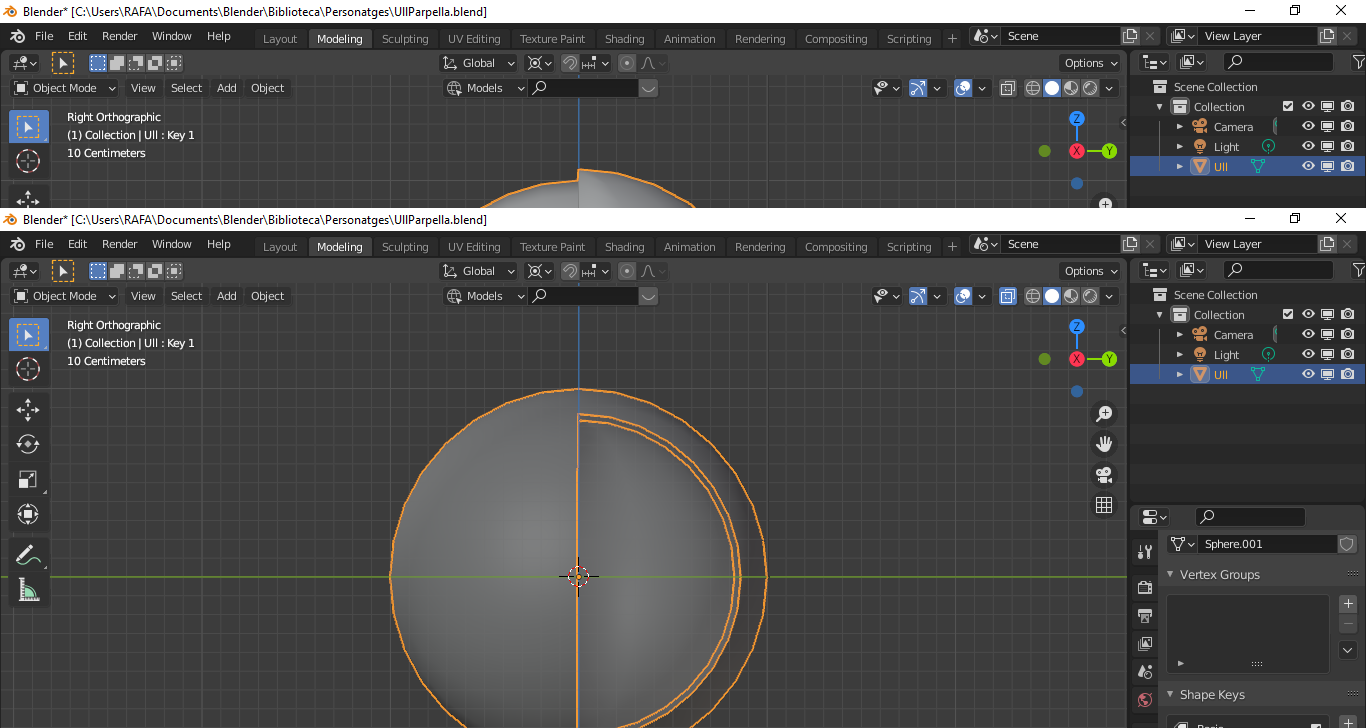This screenshot has height=728, width=1366.
Task: Toggle X-ray mode in lower window viewport header
Action: [1008, 296]
